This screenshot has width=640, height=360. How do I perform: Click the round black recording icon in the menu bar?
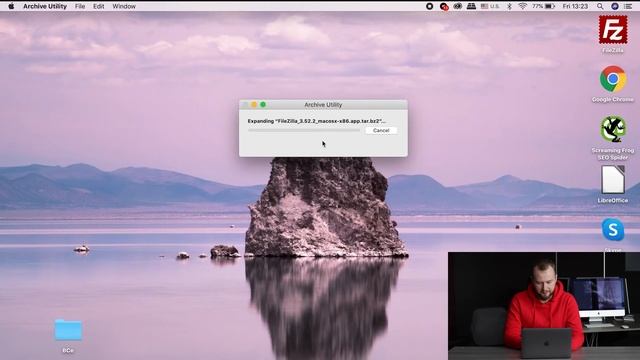(x=429, y=6)
